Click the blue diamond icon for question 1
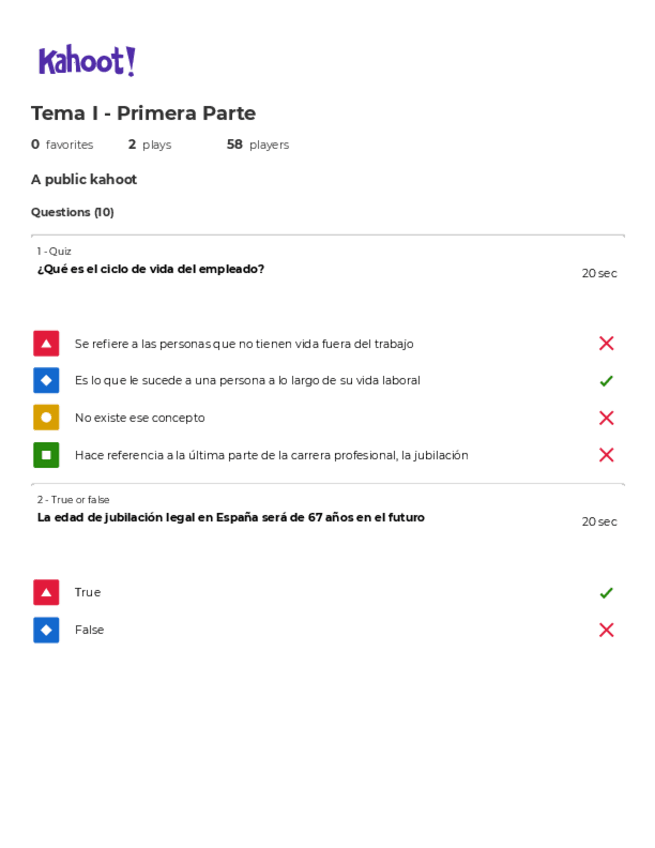The image size is (655, 848). (46, 380)
